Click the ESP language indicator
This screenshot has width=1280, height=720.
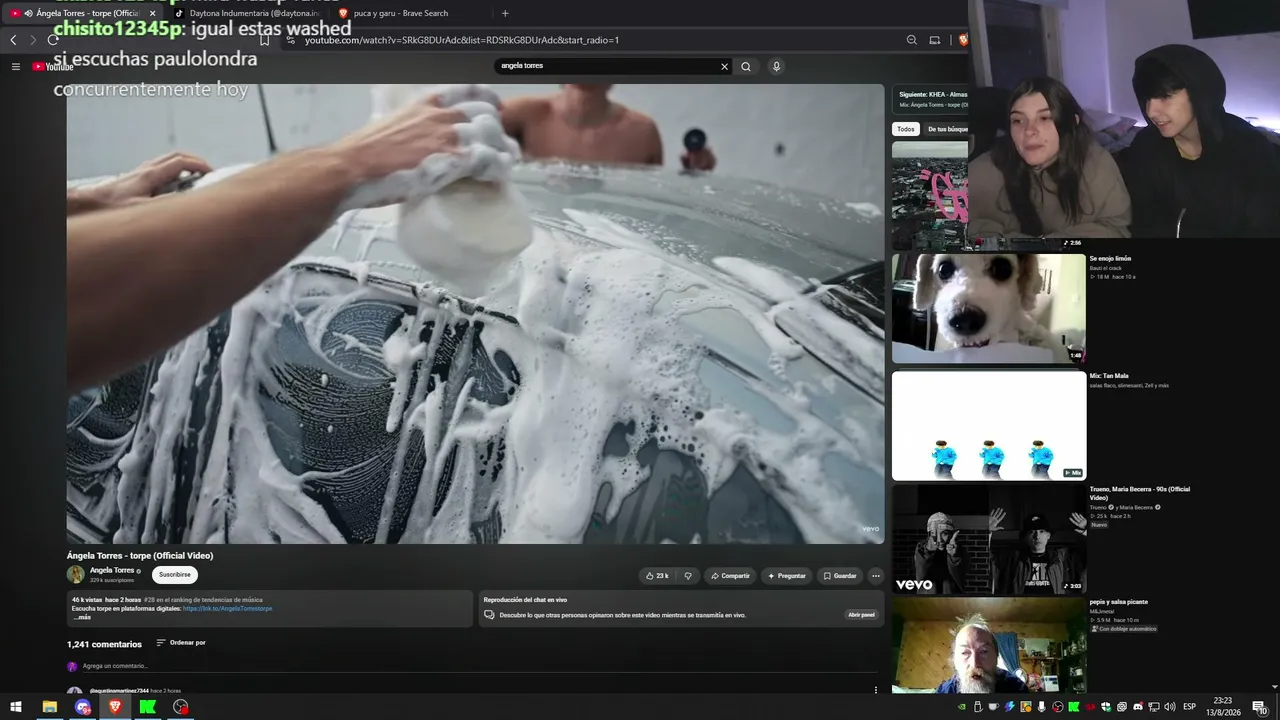1189,707
